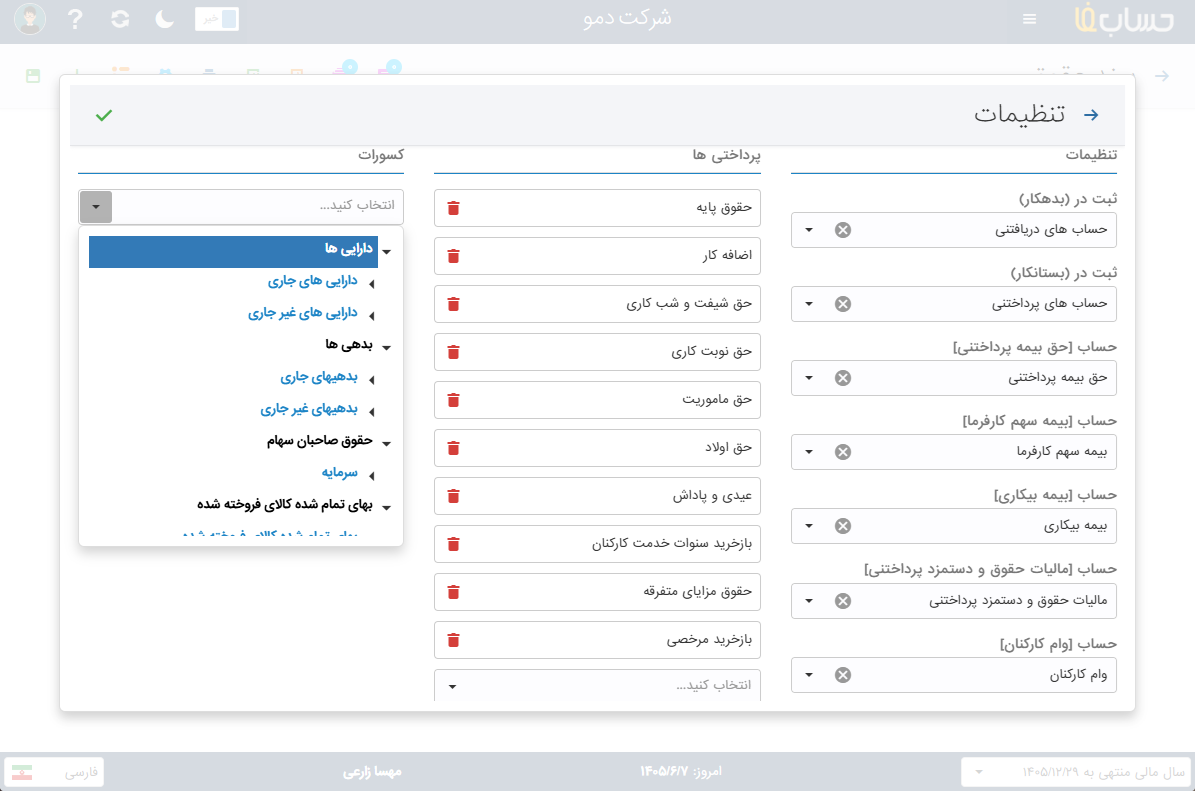Clear the حق بیمه پرداختنی selection
This screenshot has width=1195, height=791.
click(x=843, y=378)
